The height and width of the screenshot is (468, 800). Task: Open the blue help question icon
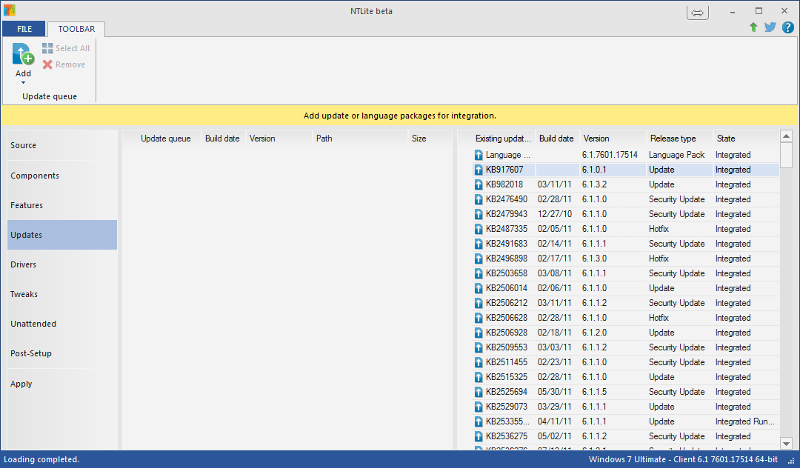788,27
